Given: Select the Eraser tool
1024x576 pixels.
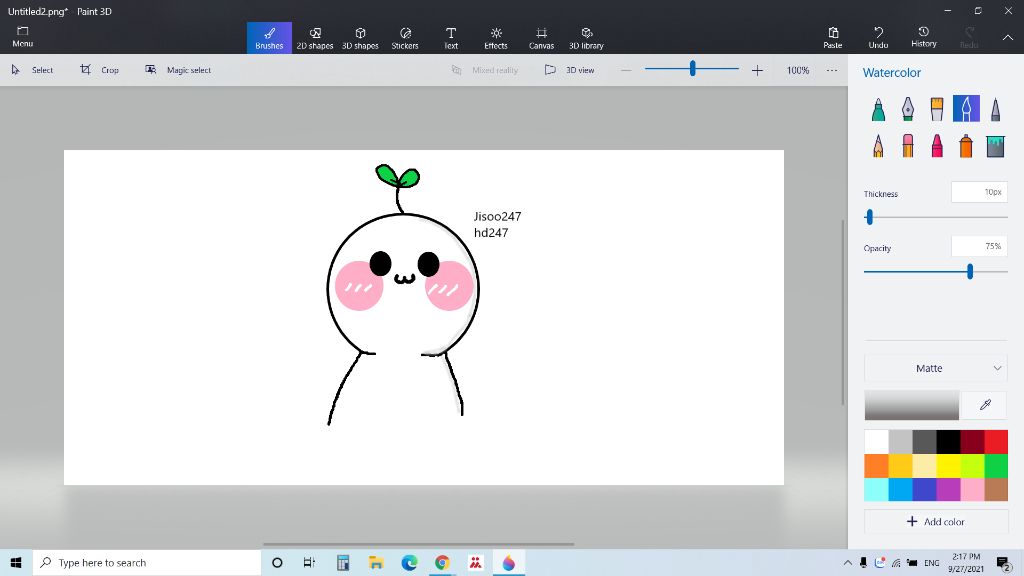Looking at the screenshot, I should point(908,146).
